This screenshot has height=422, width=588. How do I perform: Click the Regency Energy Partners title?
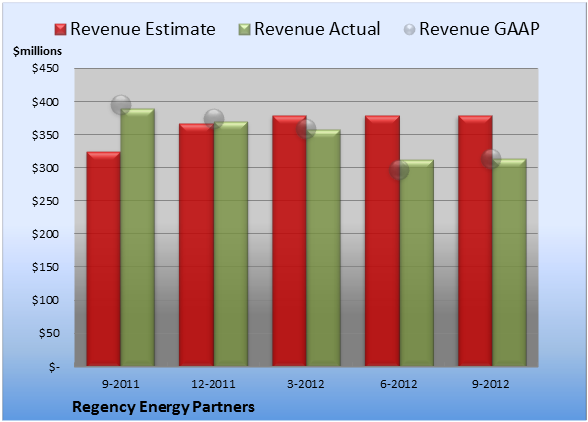tap(163, 407)
